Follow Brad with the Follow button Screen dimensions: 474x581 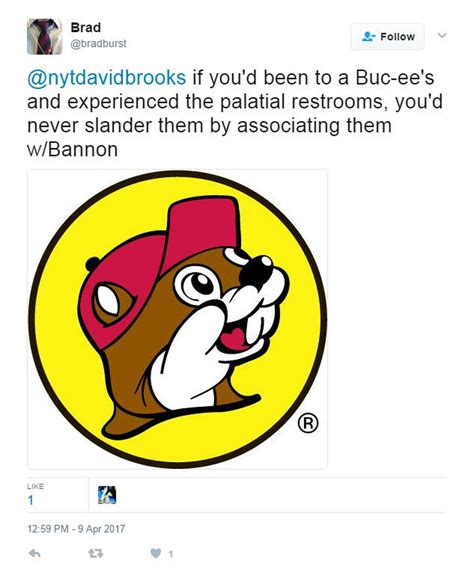[387, 37]
